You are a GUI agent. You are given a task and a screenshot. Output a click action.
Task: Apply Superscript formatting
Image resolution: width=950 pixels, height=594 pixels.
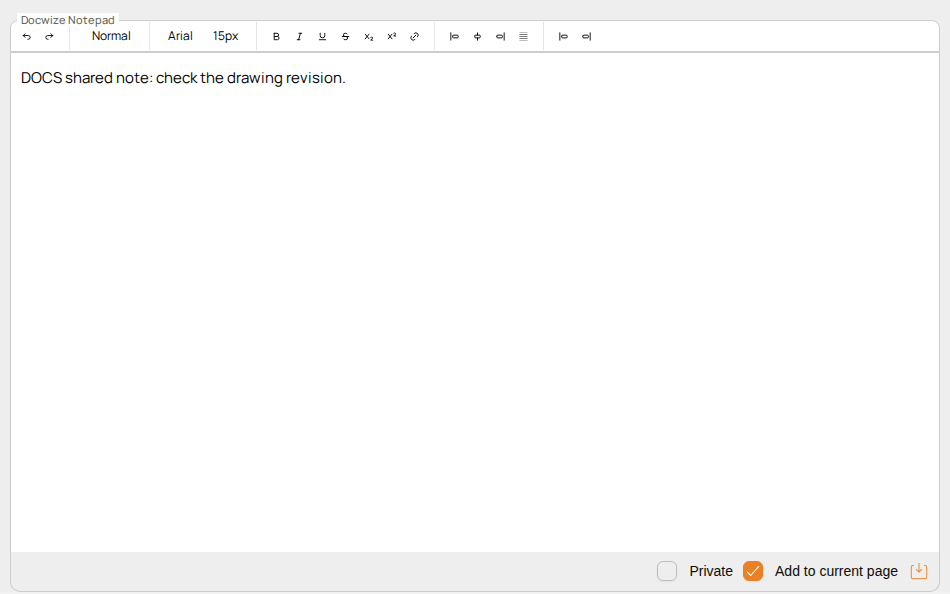click(x=391, y=36)
